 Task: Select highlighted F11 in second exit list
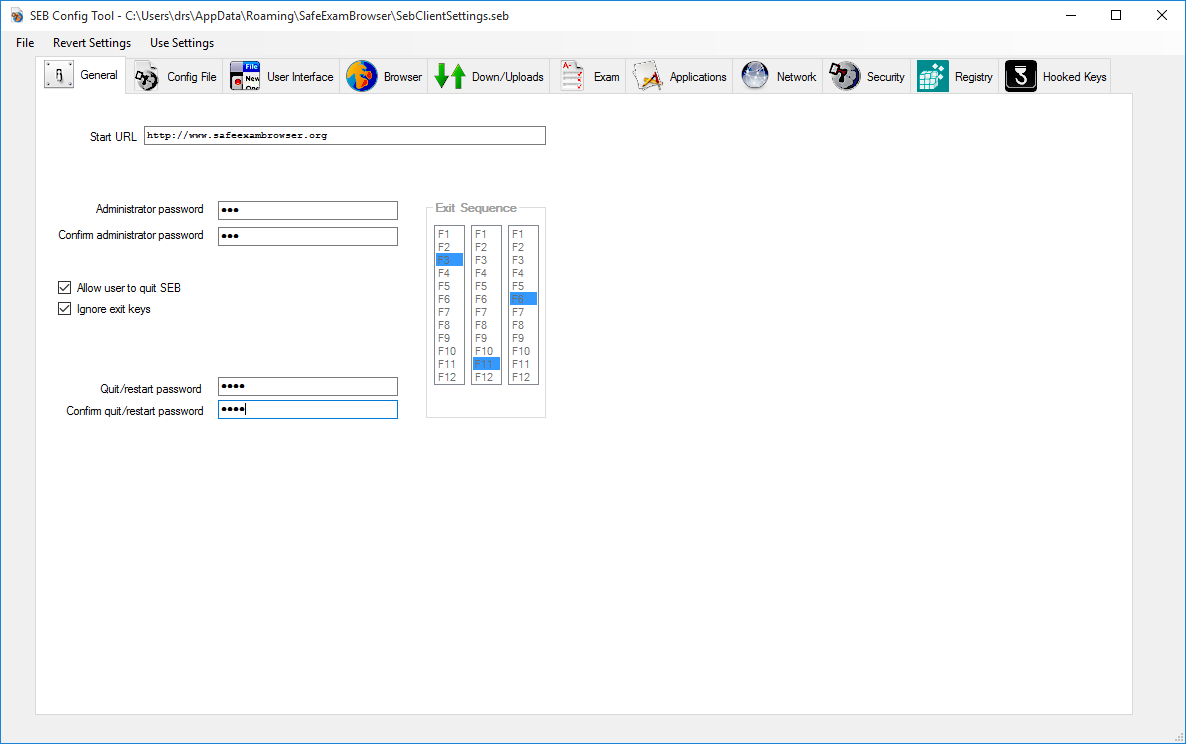tap(486, 364)
